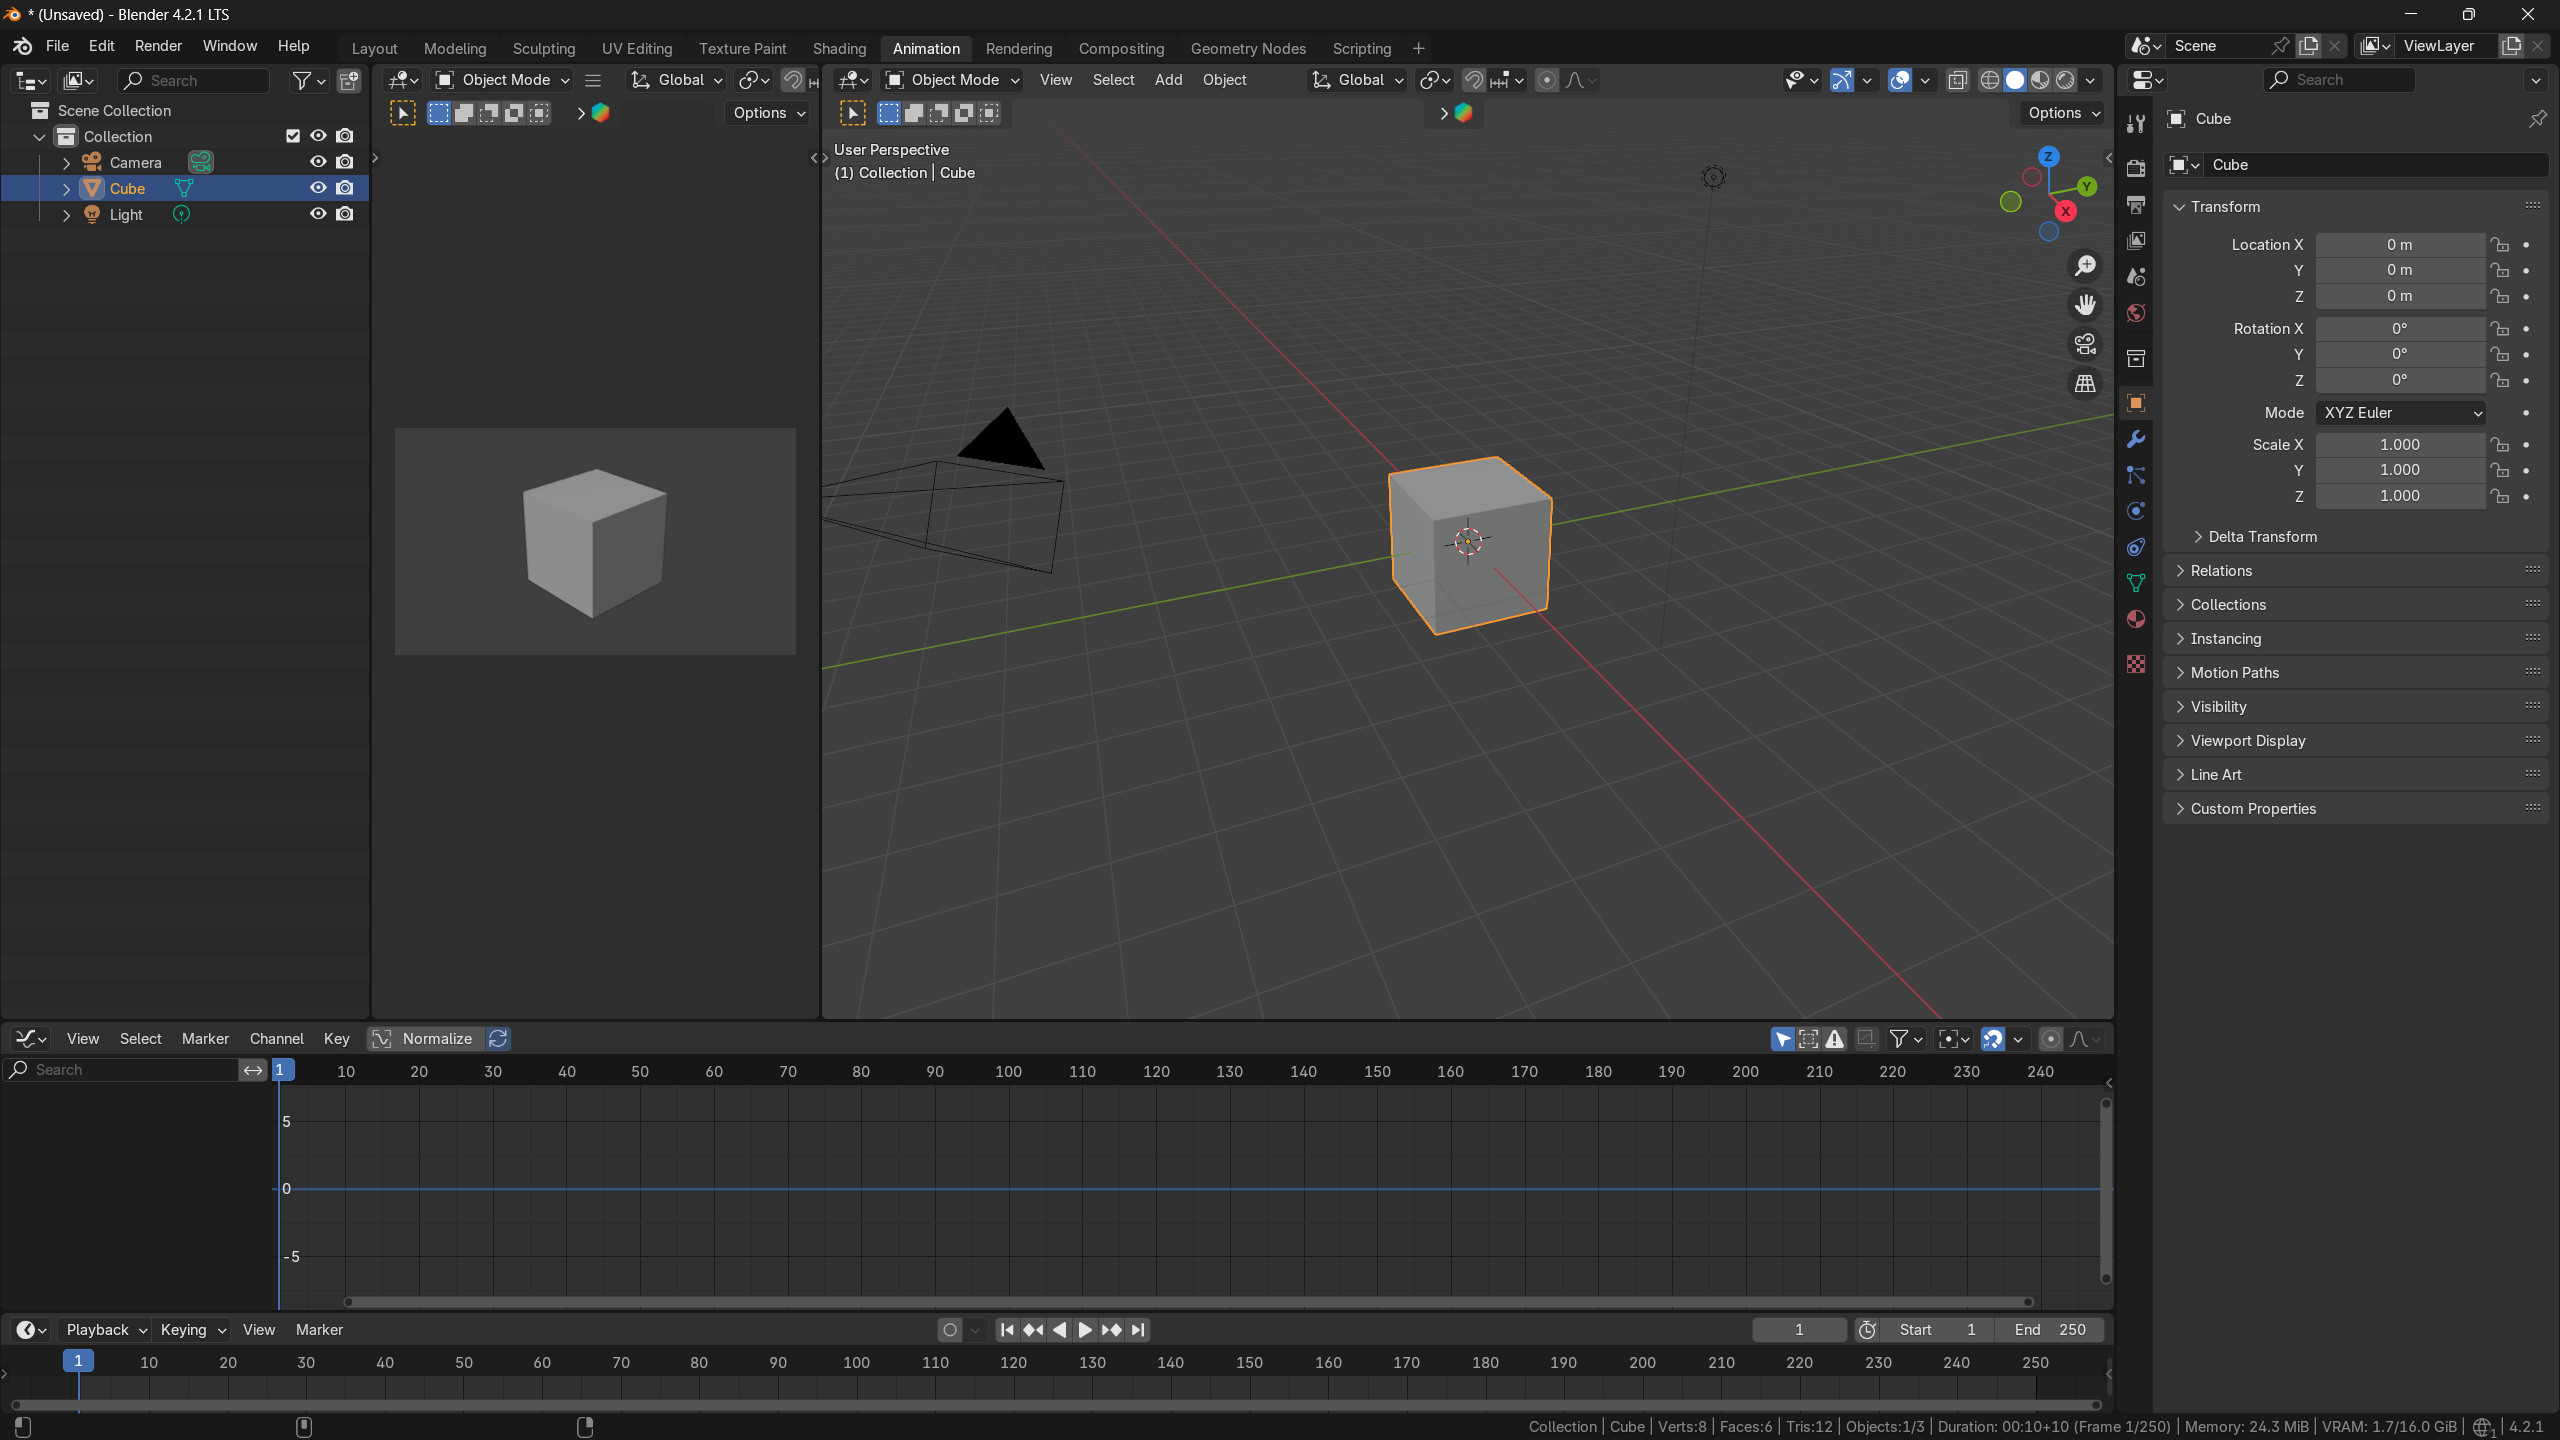Play the animation forward

tap(1085, 1330)
